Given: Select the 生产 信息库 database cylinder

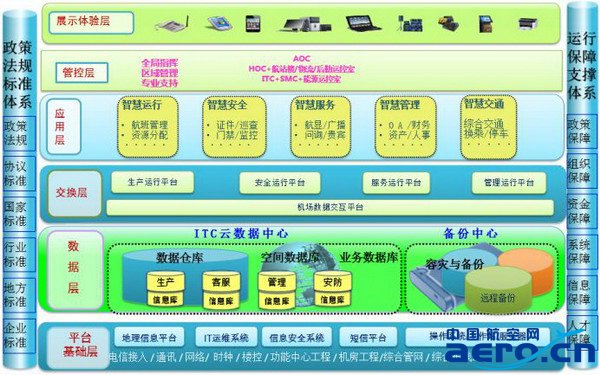Looking at the screenshot, I should point(165,289).
